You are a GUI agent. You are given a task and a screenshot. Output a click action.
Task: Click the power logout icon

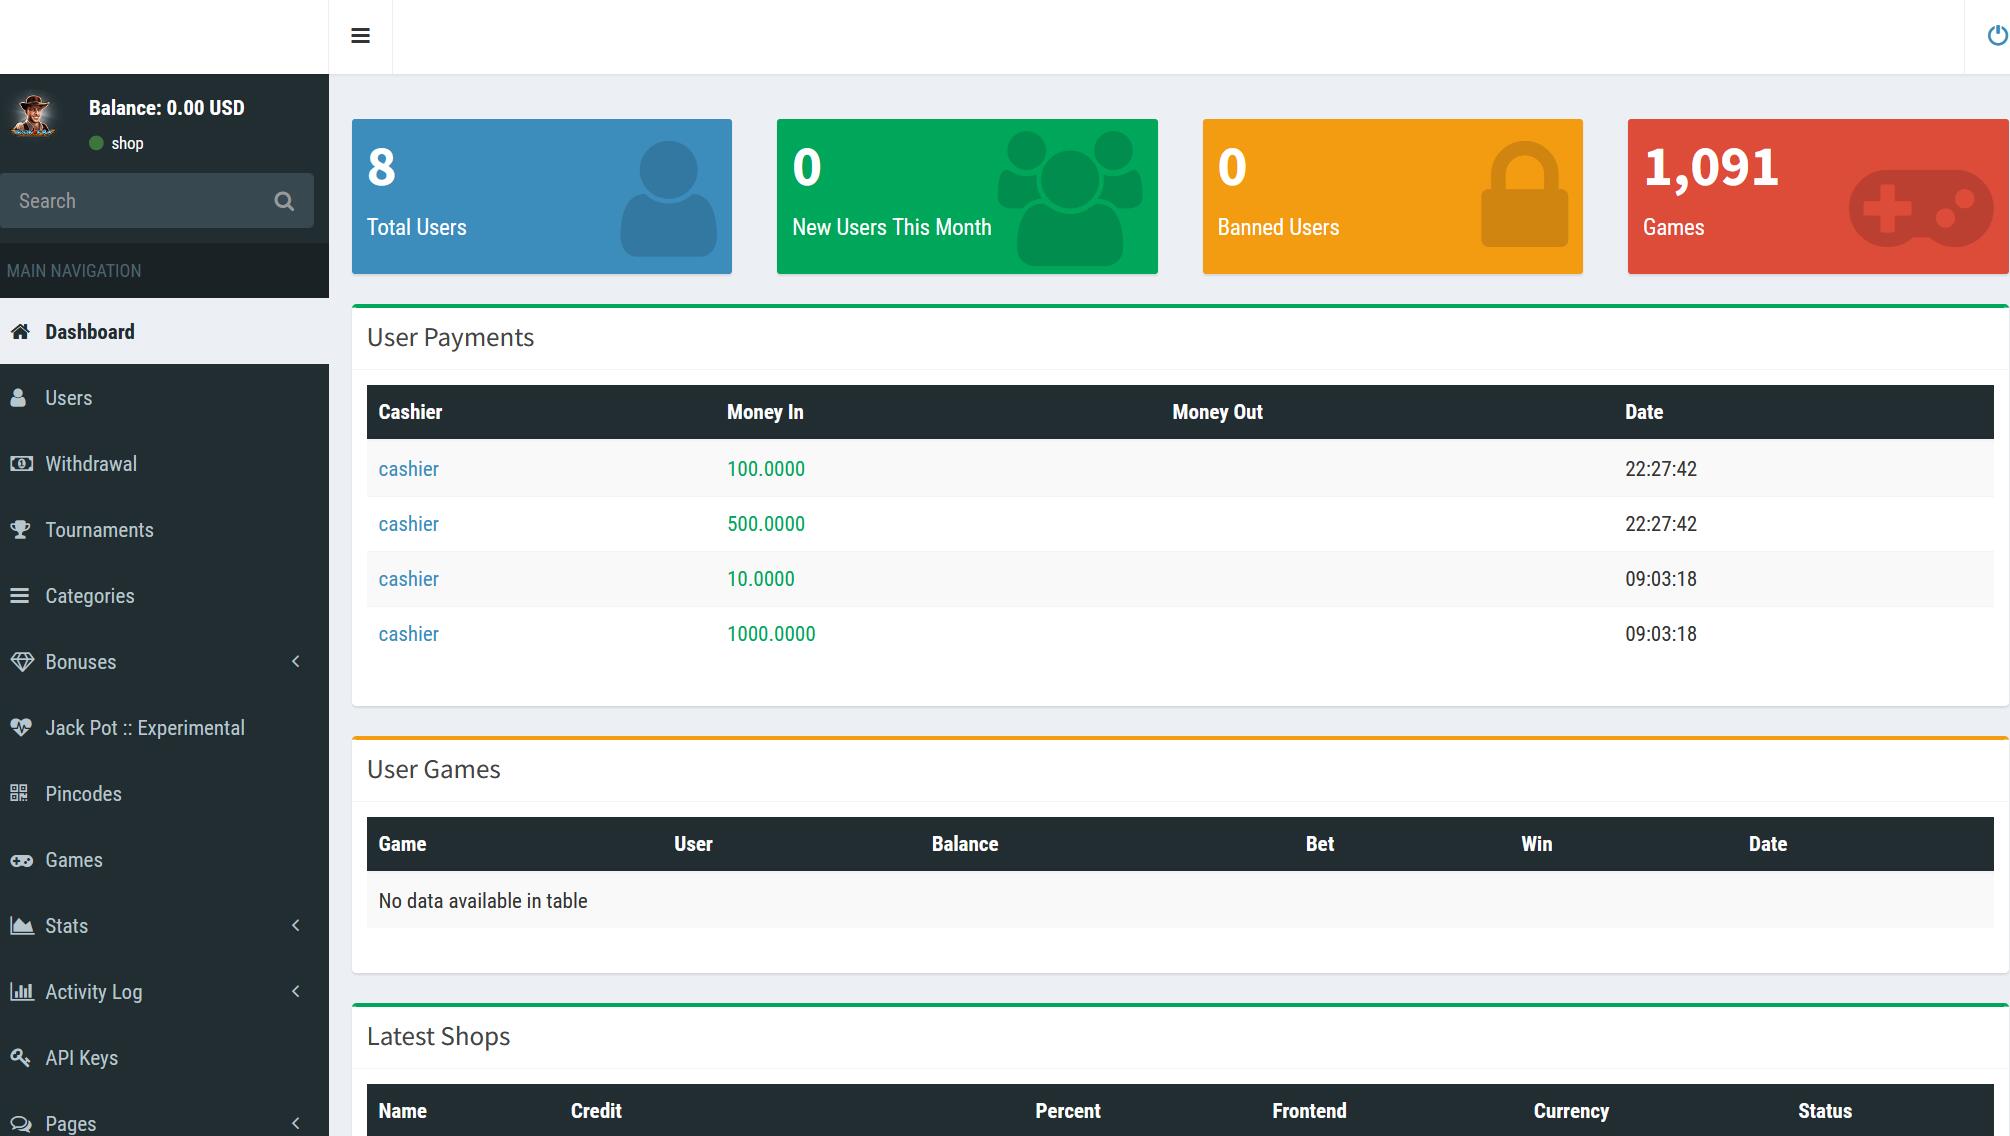(1997, 36)
